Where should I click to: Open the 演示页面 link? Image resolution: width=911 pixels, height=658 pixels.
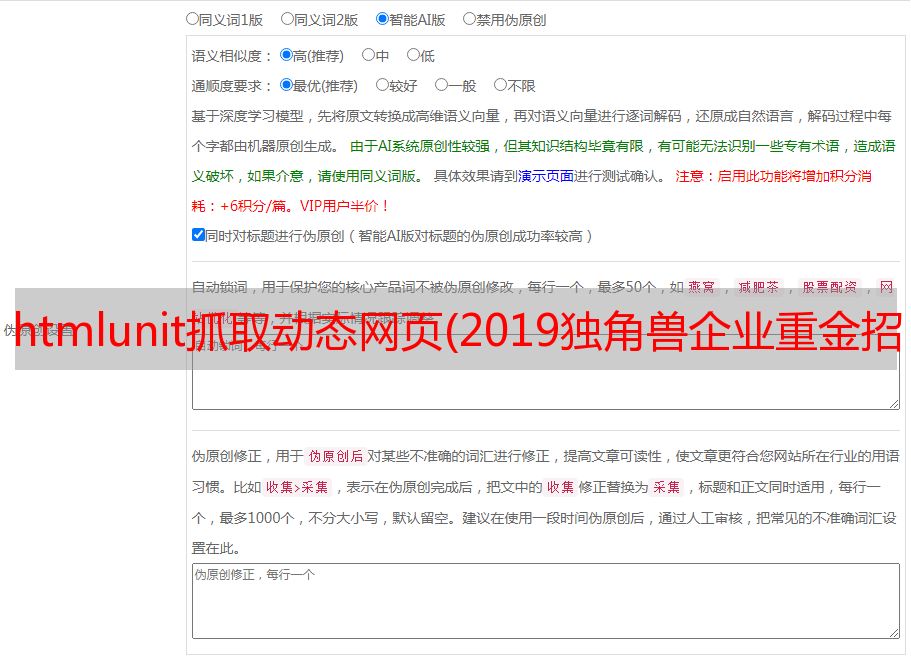(545, 176)
